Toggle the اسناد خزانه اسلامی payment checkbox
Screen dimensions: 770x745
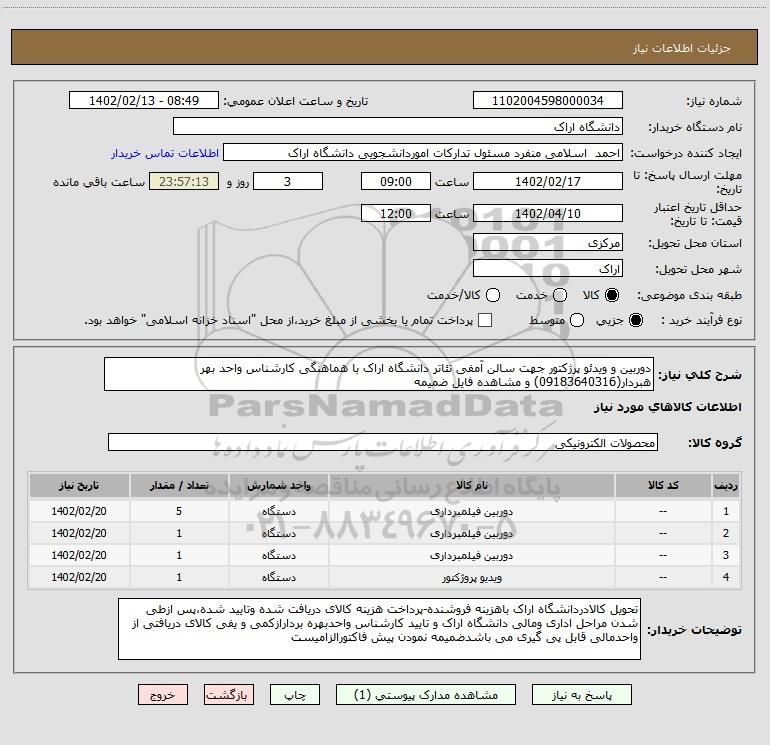[x=485, y=320]
